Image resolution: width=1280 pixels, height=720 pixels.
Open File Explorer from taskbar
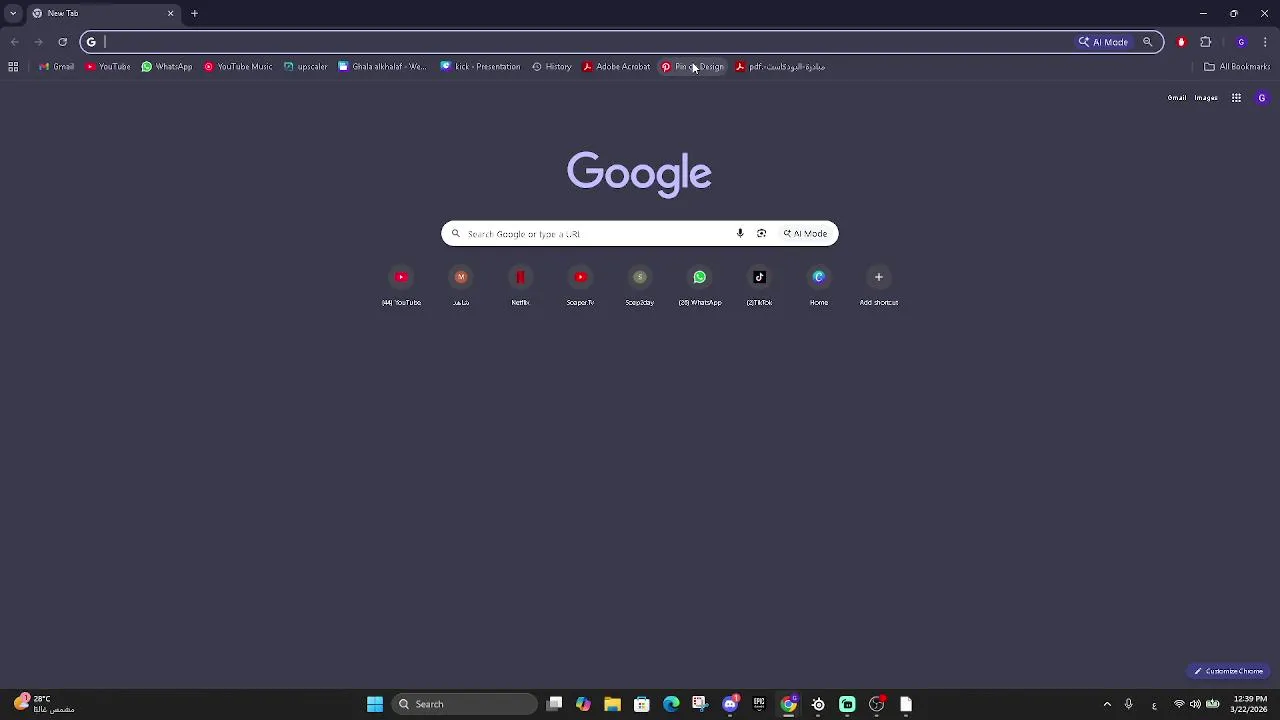click(x=612, y=704)
